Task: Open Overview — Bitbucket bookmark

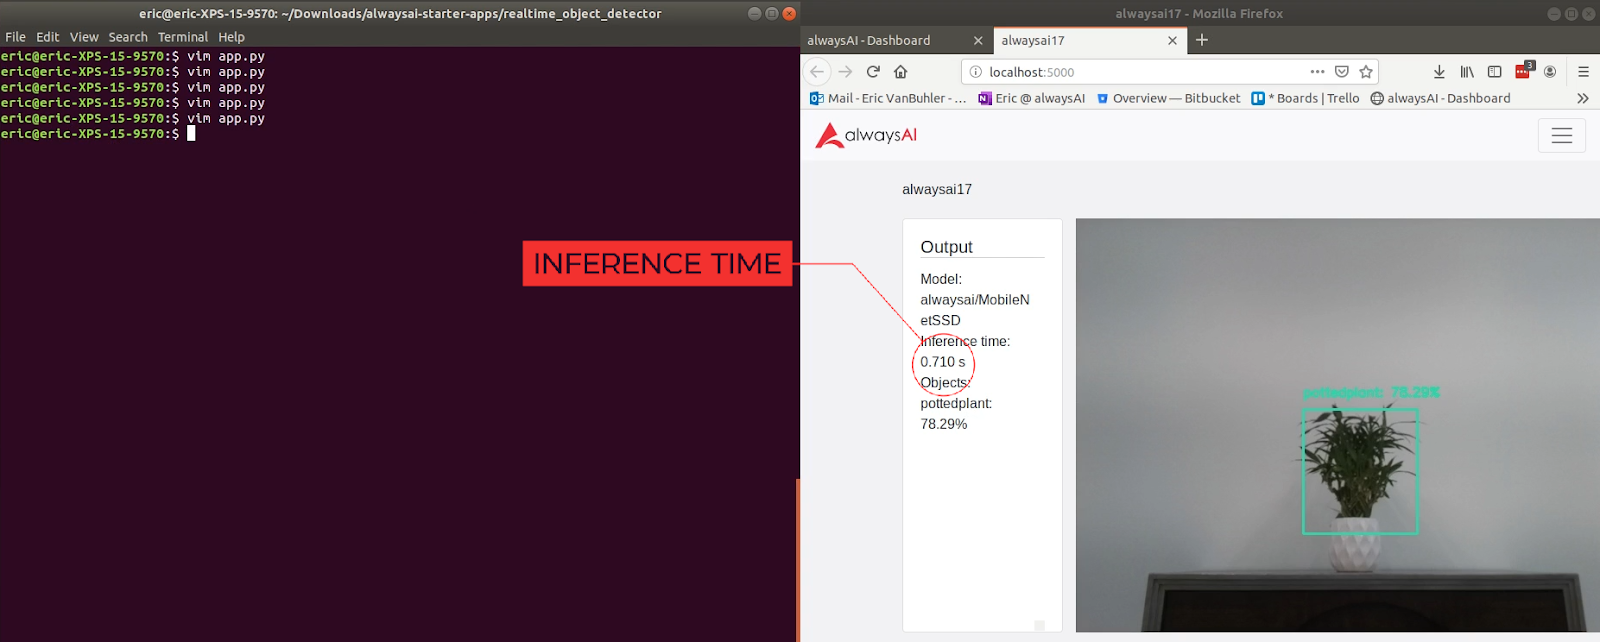Action: coord(1169,98)
